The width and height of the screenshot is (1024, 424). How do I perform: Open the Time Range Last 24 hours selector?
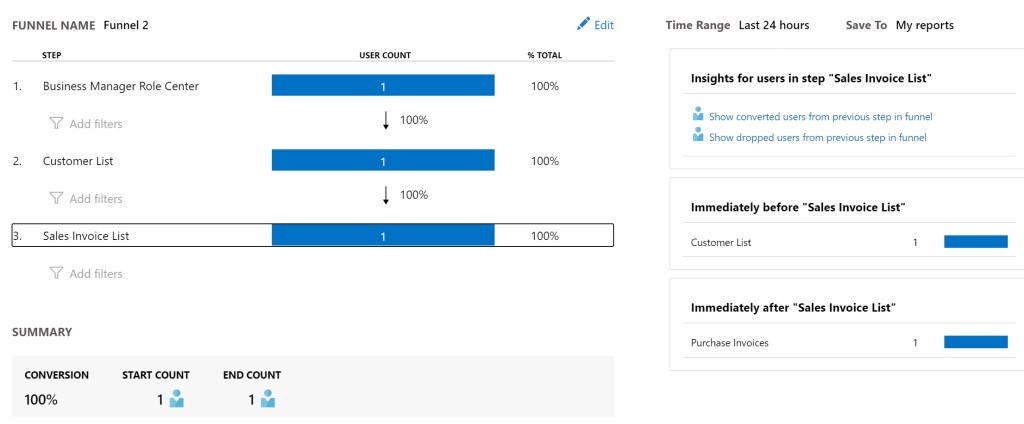(x=773, y=25)
